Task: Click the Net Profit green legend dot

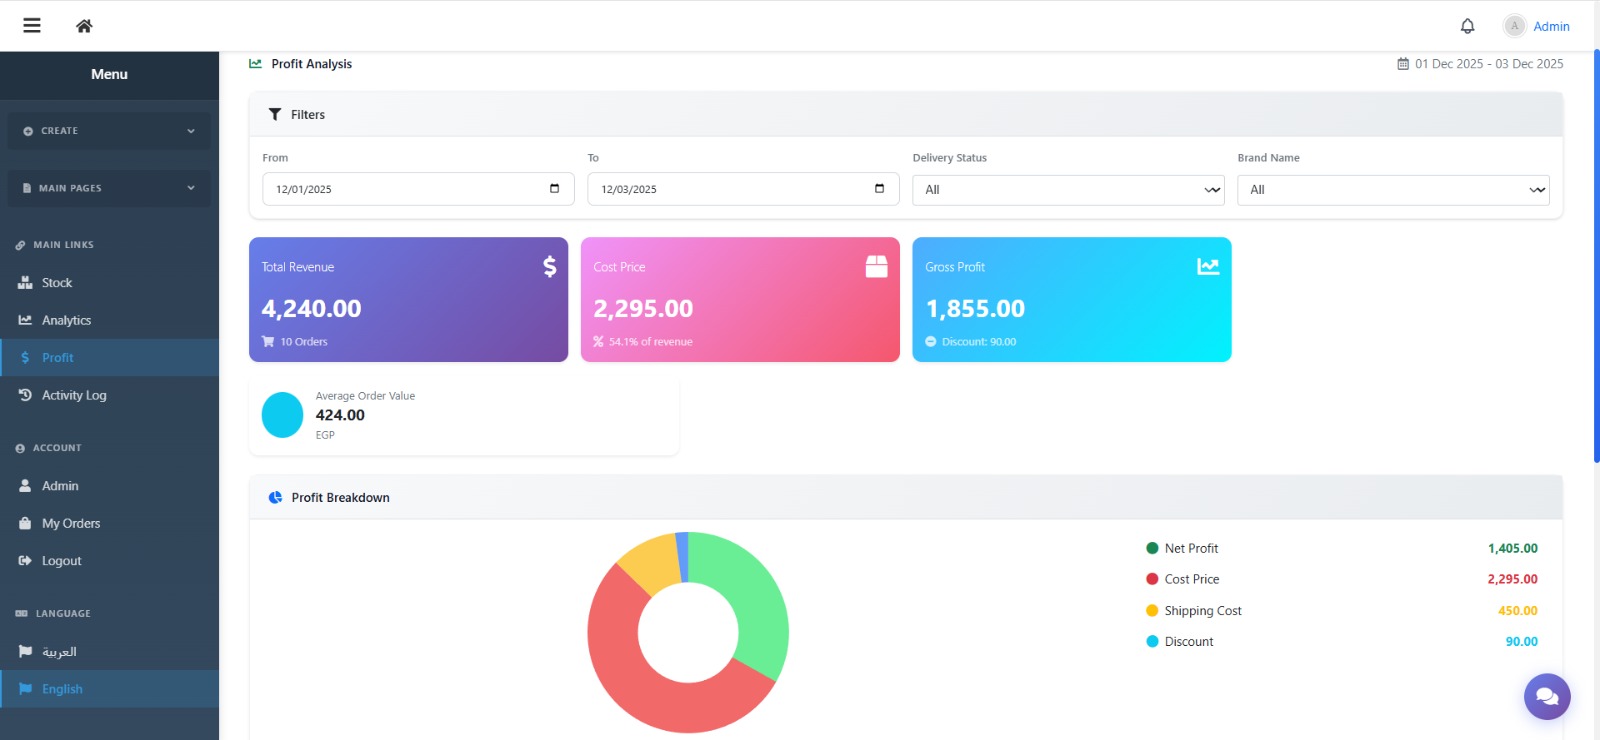Action: [x=1152, y=548]
